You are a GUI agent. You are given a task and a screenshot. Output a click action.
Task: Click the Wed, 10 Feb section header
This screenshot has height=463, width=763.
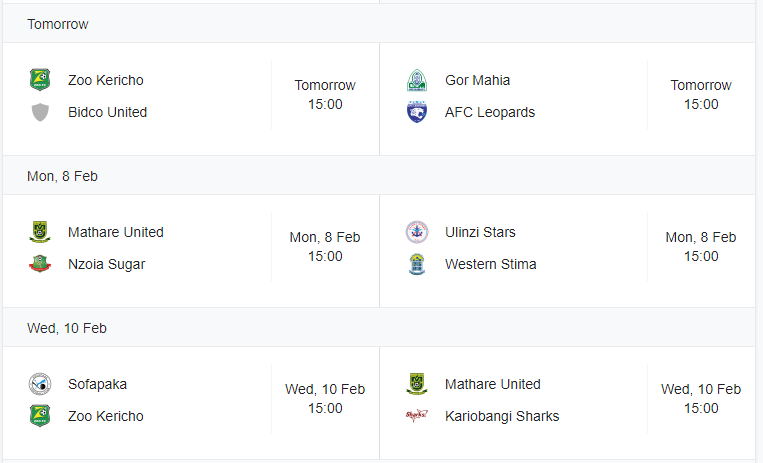point(379,328)
